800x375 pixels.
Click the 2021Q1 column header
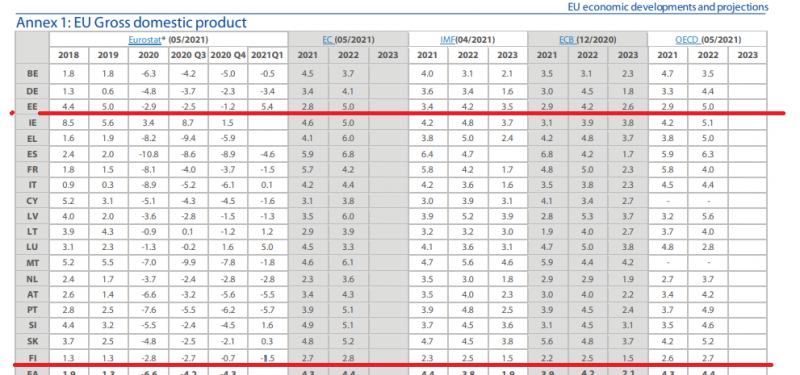[268, 55]
